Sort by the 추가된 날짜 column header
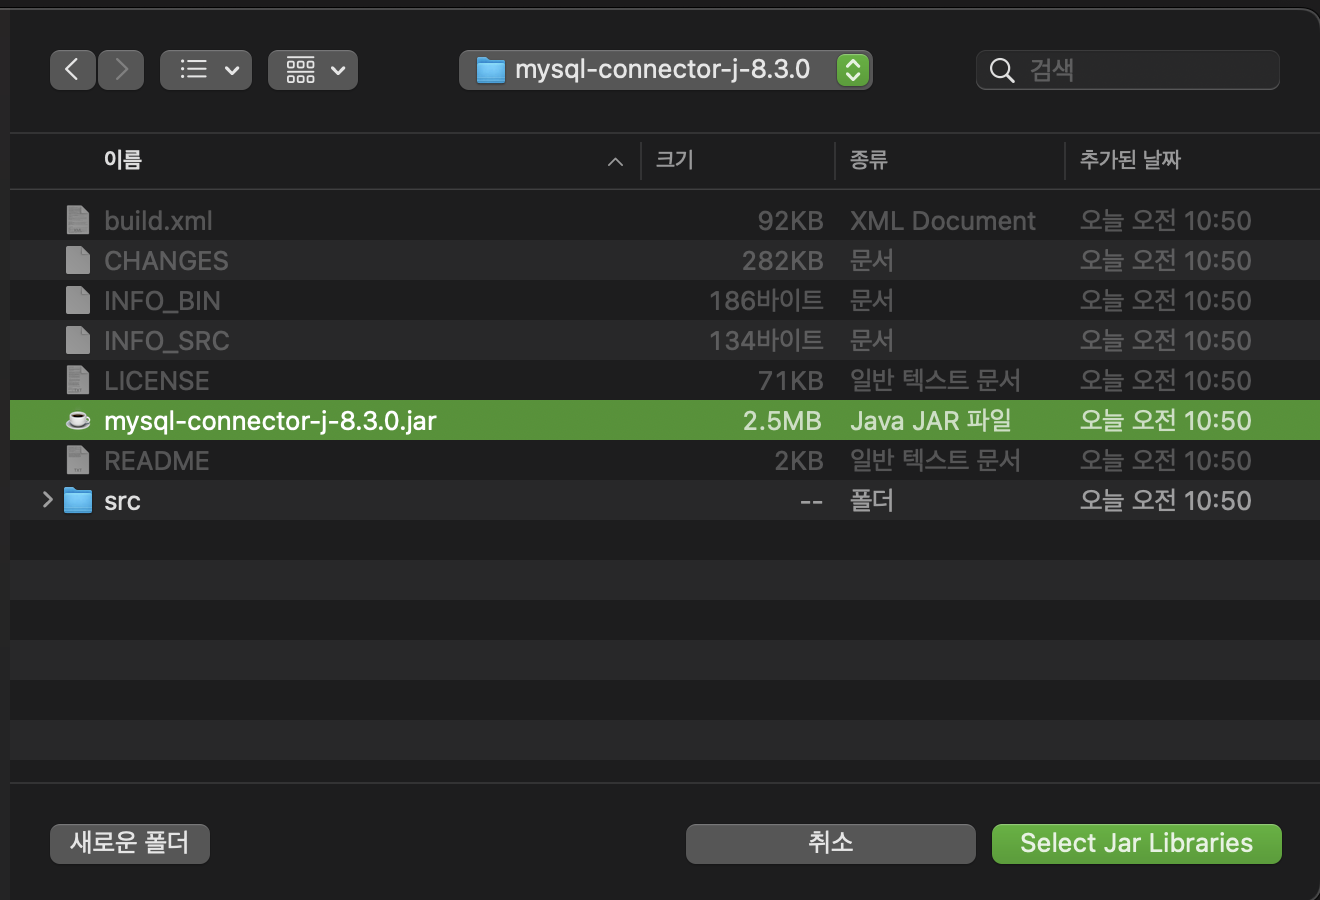Screen dimensions: 1320x900 pyautogui.click(x=1130, y=160)
